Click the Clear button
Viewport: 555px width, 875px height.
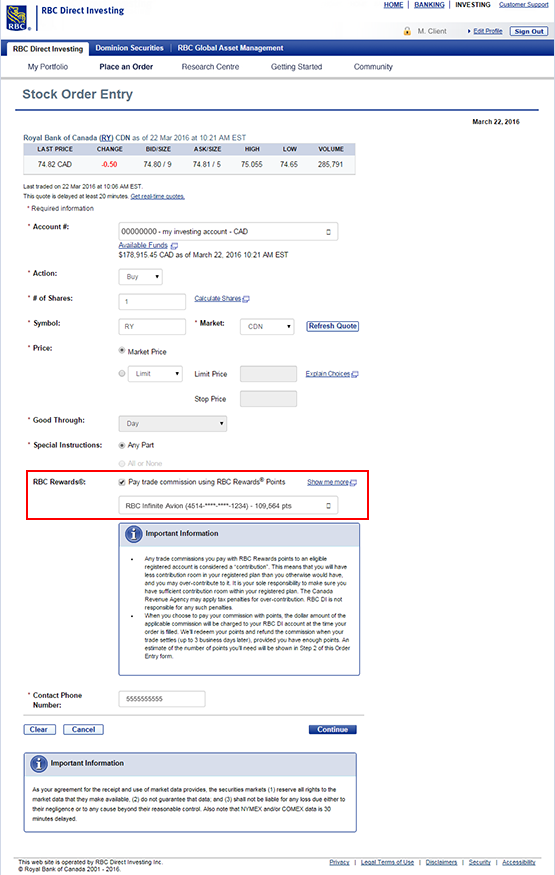click(x=39, y=730)
